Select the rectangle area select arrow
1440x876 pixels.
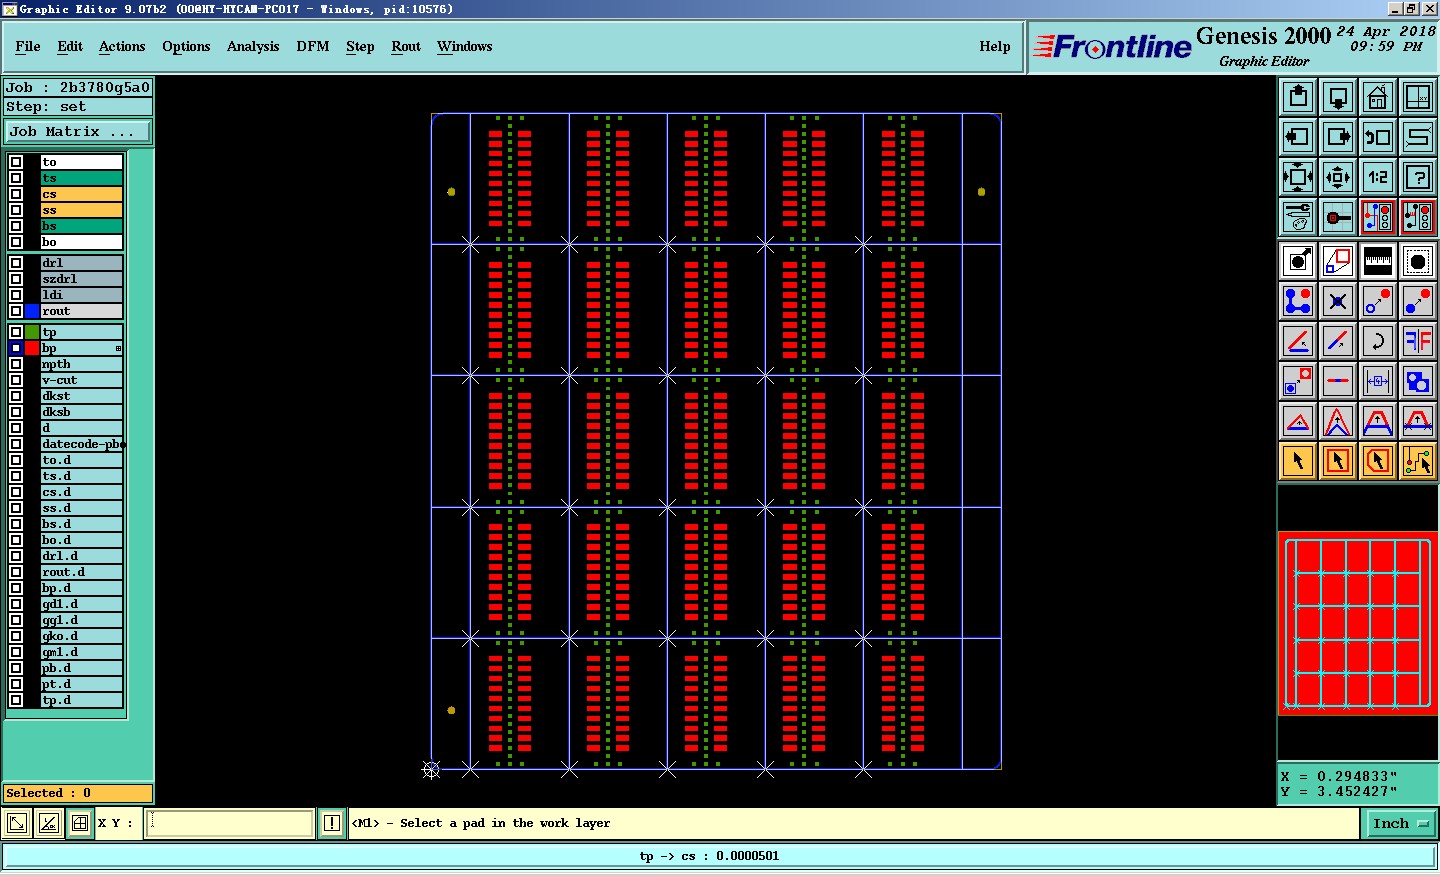tap(1338, 461)
